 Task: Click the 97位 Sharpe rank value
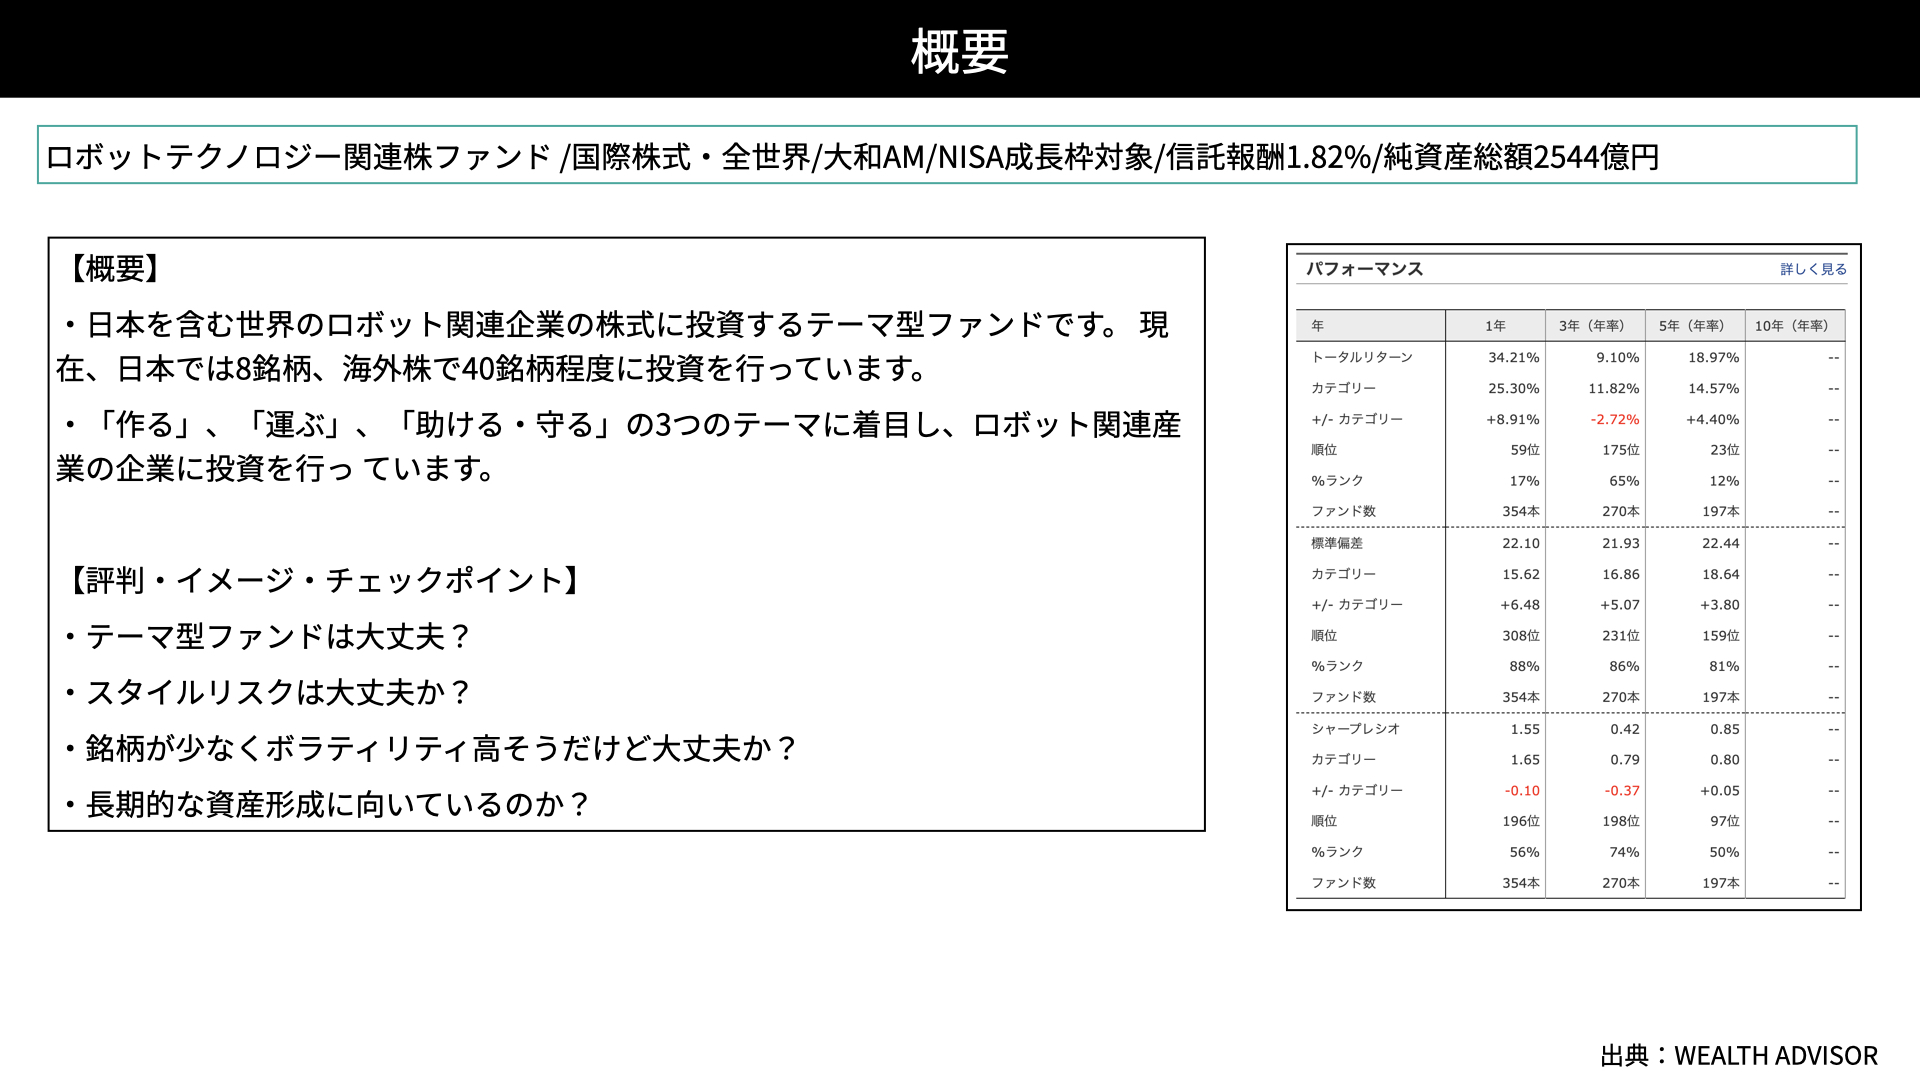[x=1725, y=821]
